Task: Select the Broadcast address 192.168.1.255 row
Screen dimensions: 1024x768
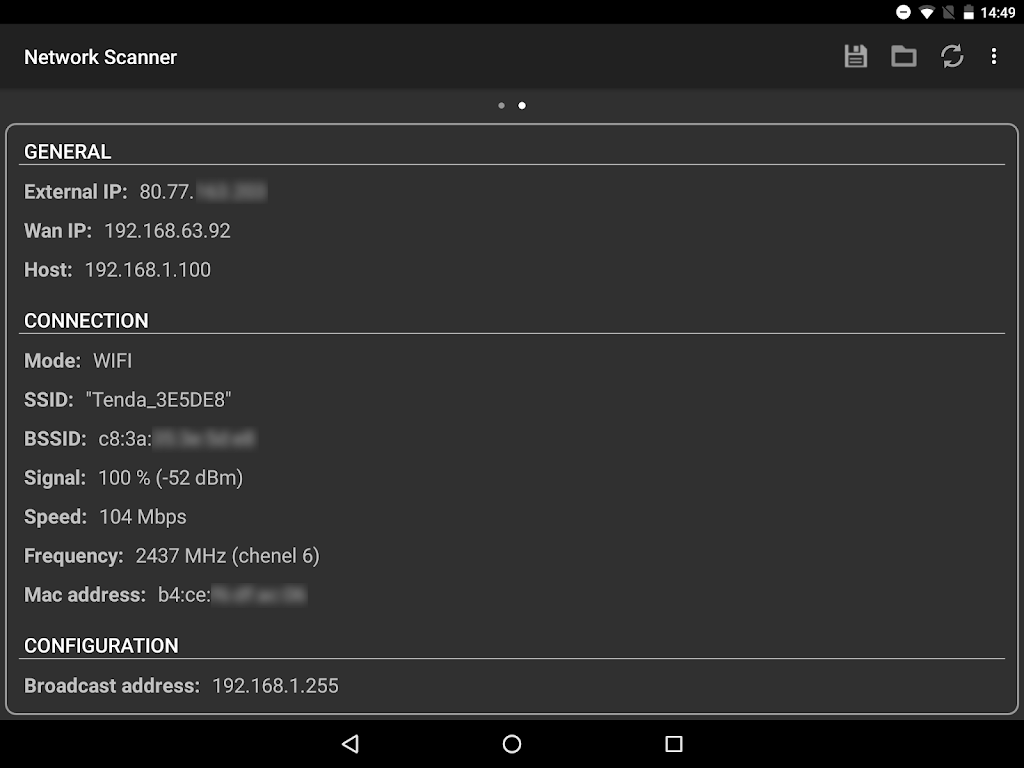Action: coord(181,686)
